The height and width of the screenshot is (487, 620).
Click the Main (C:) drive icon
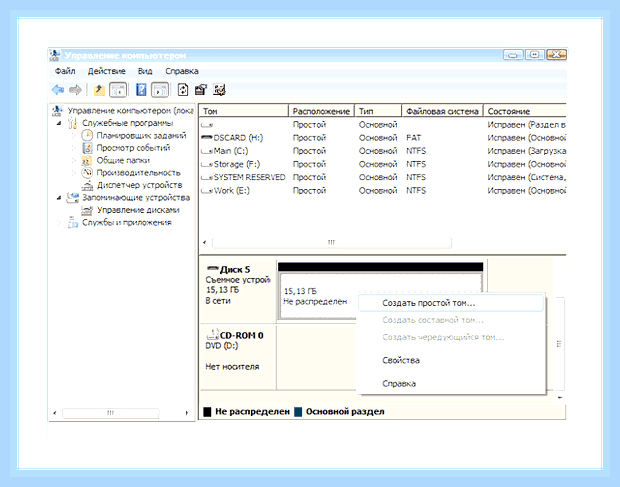point(207,151)
